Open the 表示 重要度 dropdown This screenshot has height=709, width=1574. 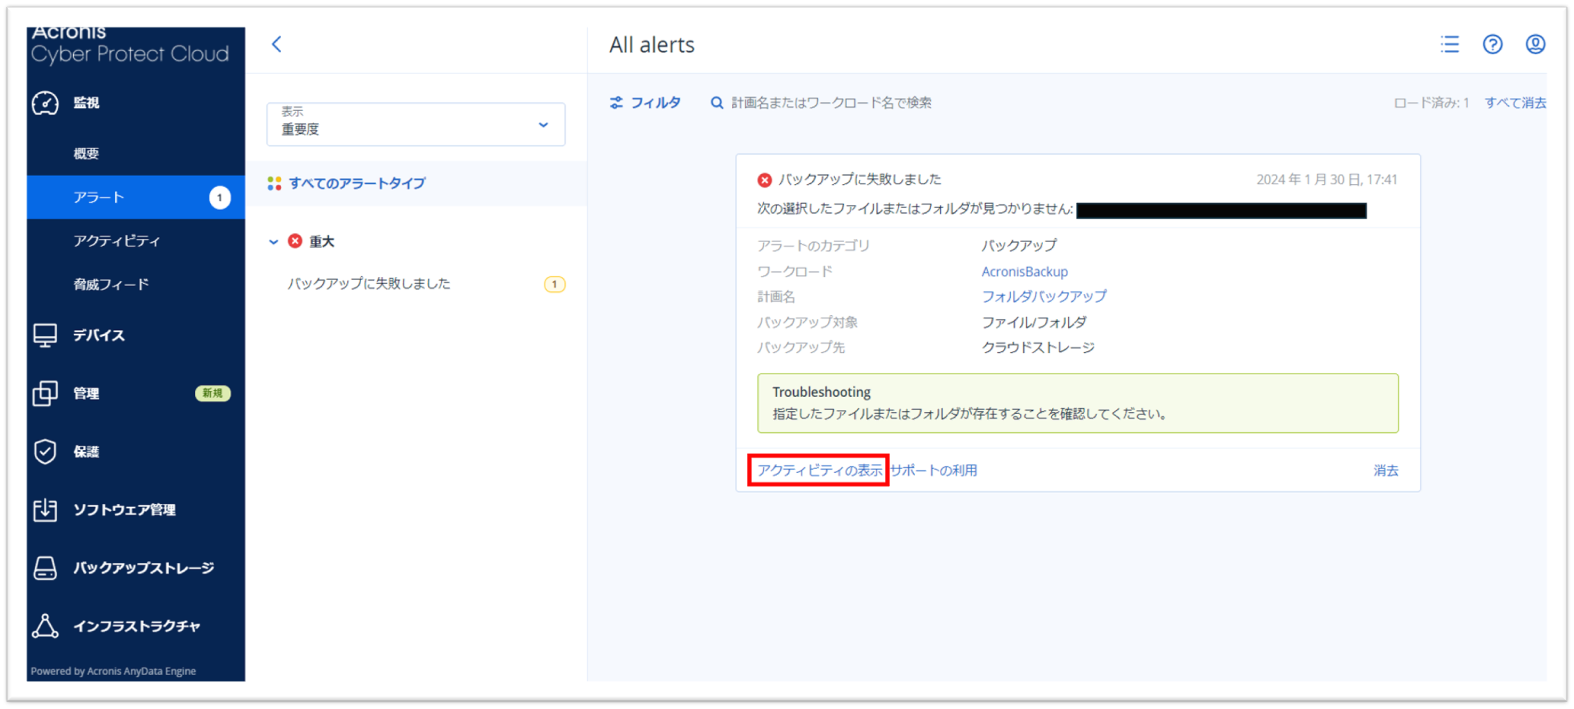point(415,124)
